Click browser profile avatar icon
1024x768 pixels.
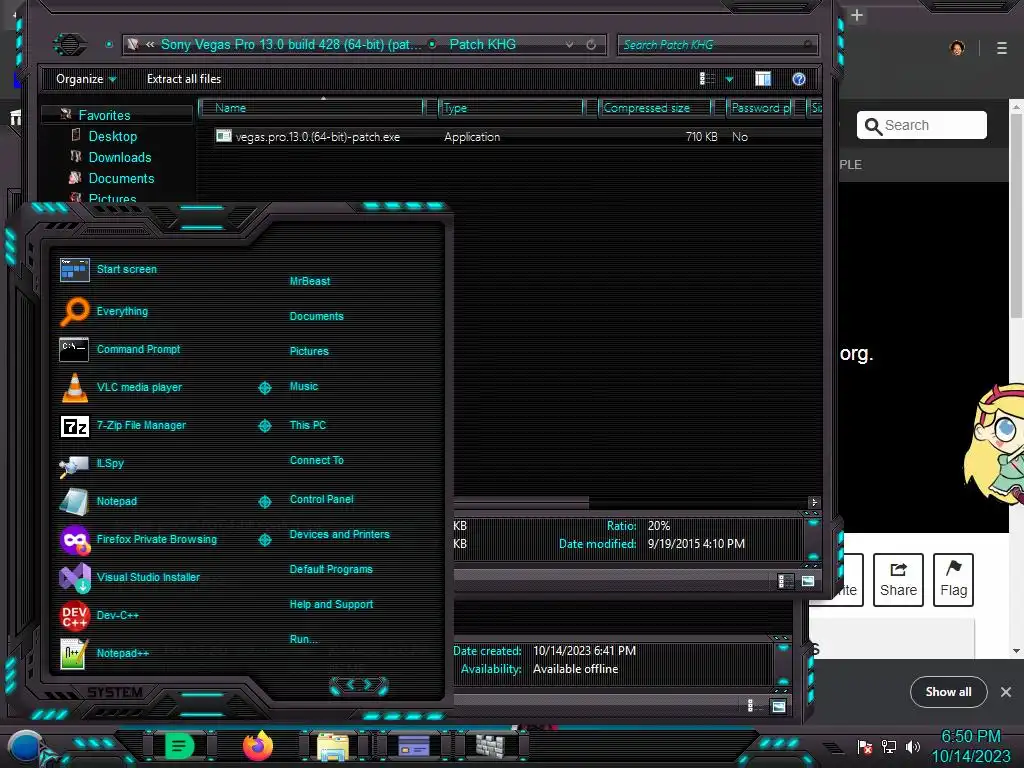click(x=957, y=48)
